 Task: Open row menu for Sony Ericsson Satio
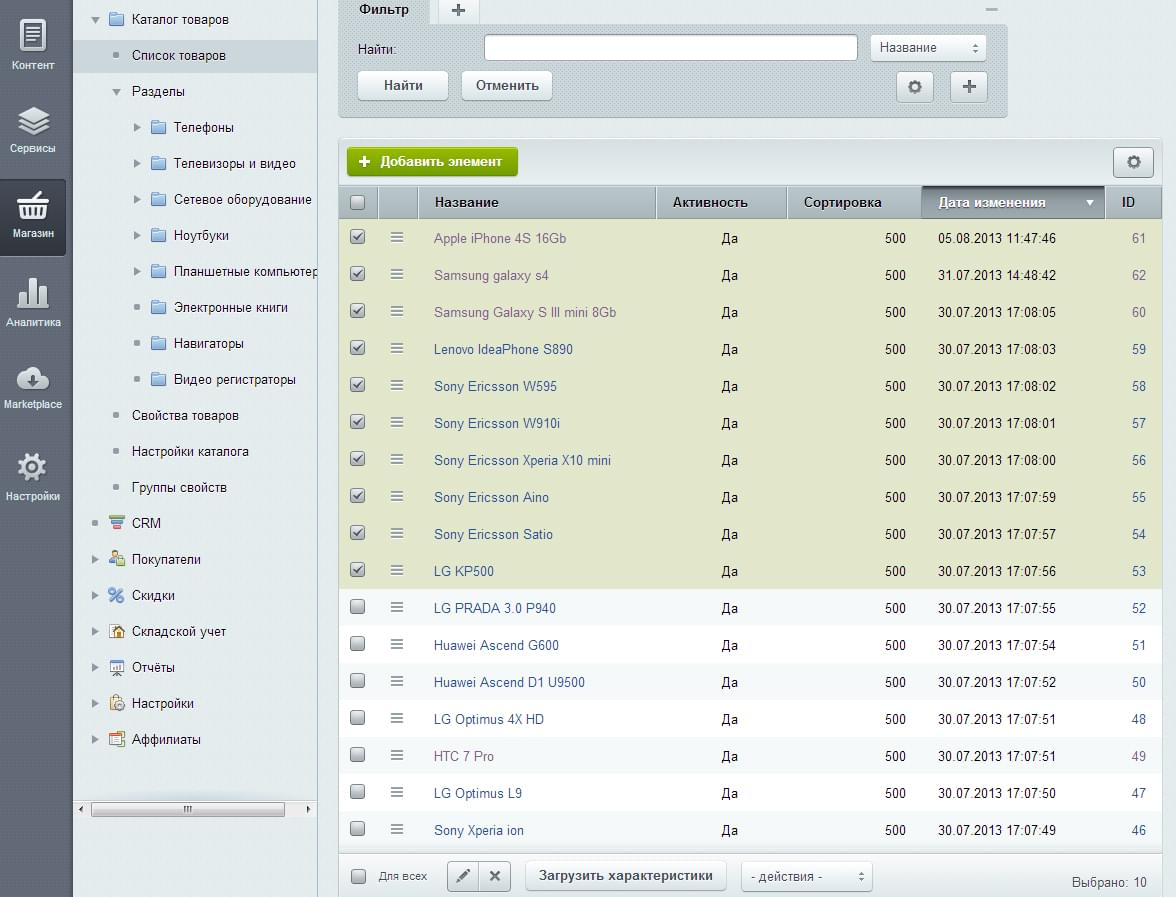point(397,533)
